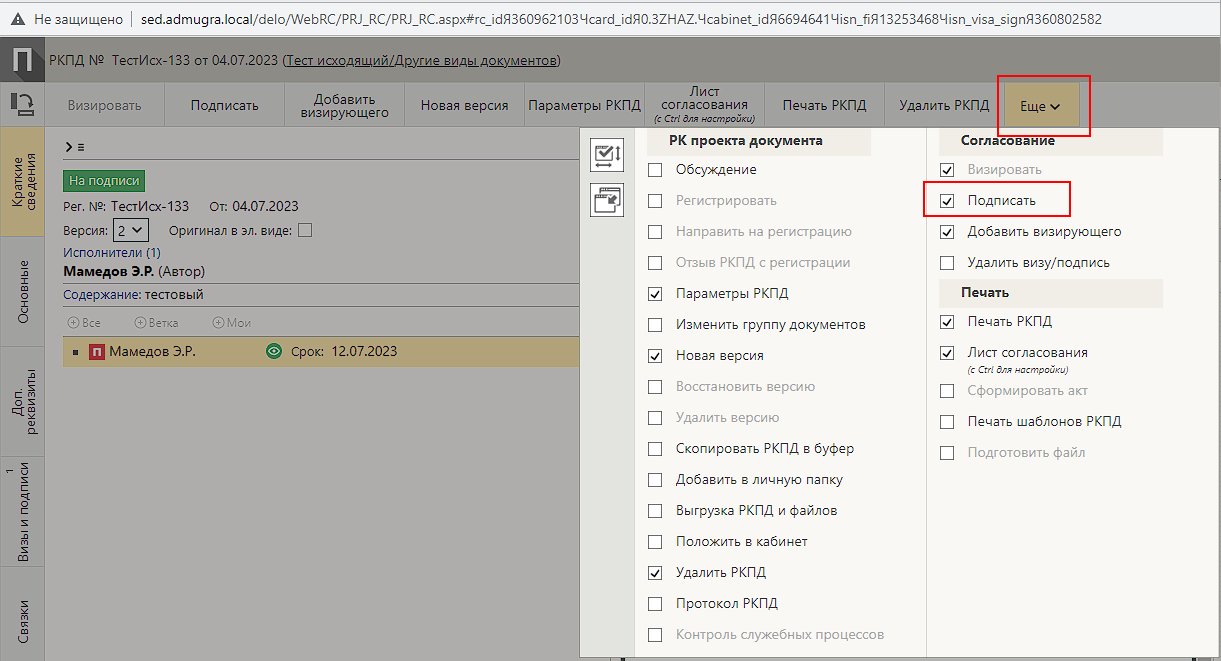Image resolution: width=1221 pixels, height=661 pixels.
Task: Check Печать шаблонов РКПД checkbox
Action: [947, 422]
